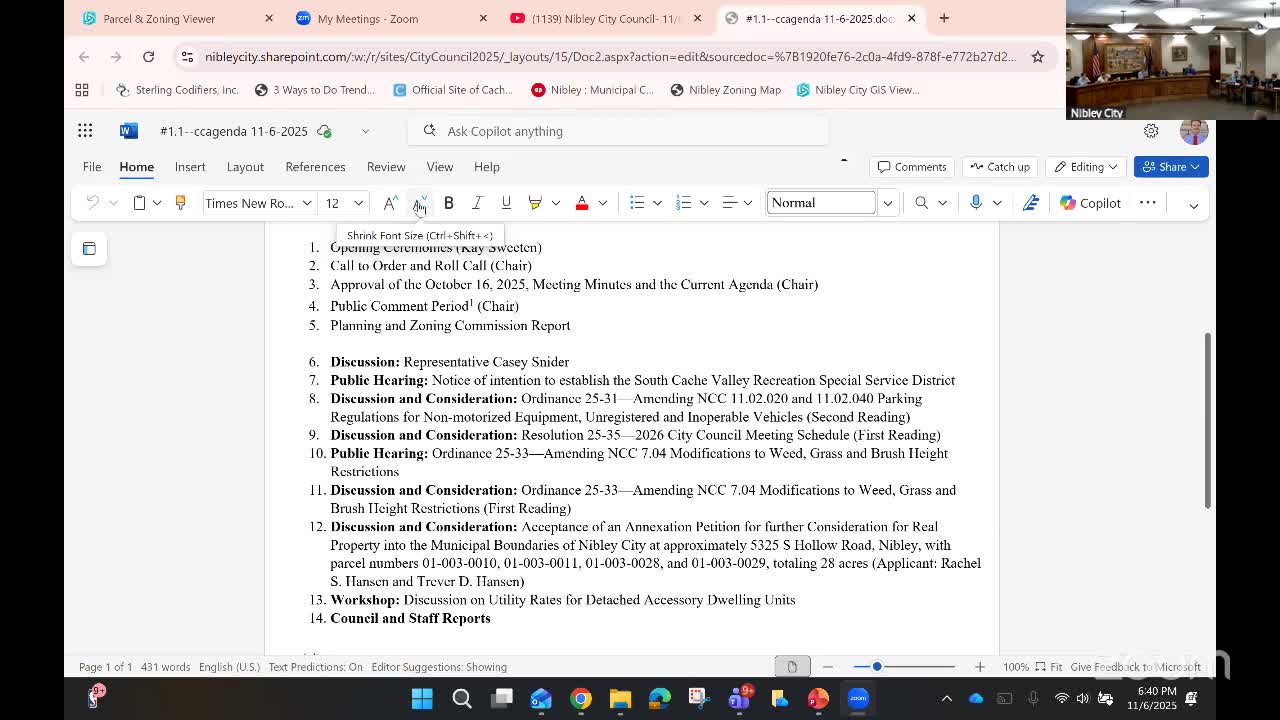Click the Grow Font Size icon
Image resolution: width=1280 pixels, height=720 pixels.
391,203
